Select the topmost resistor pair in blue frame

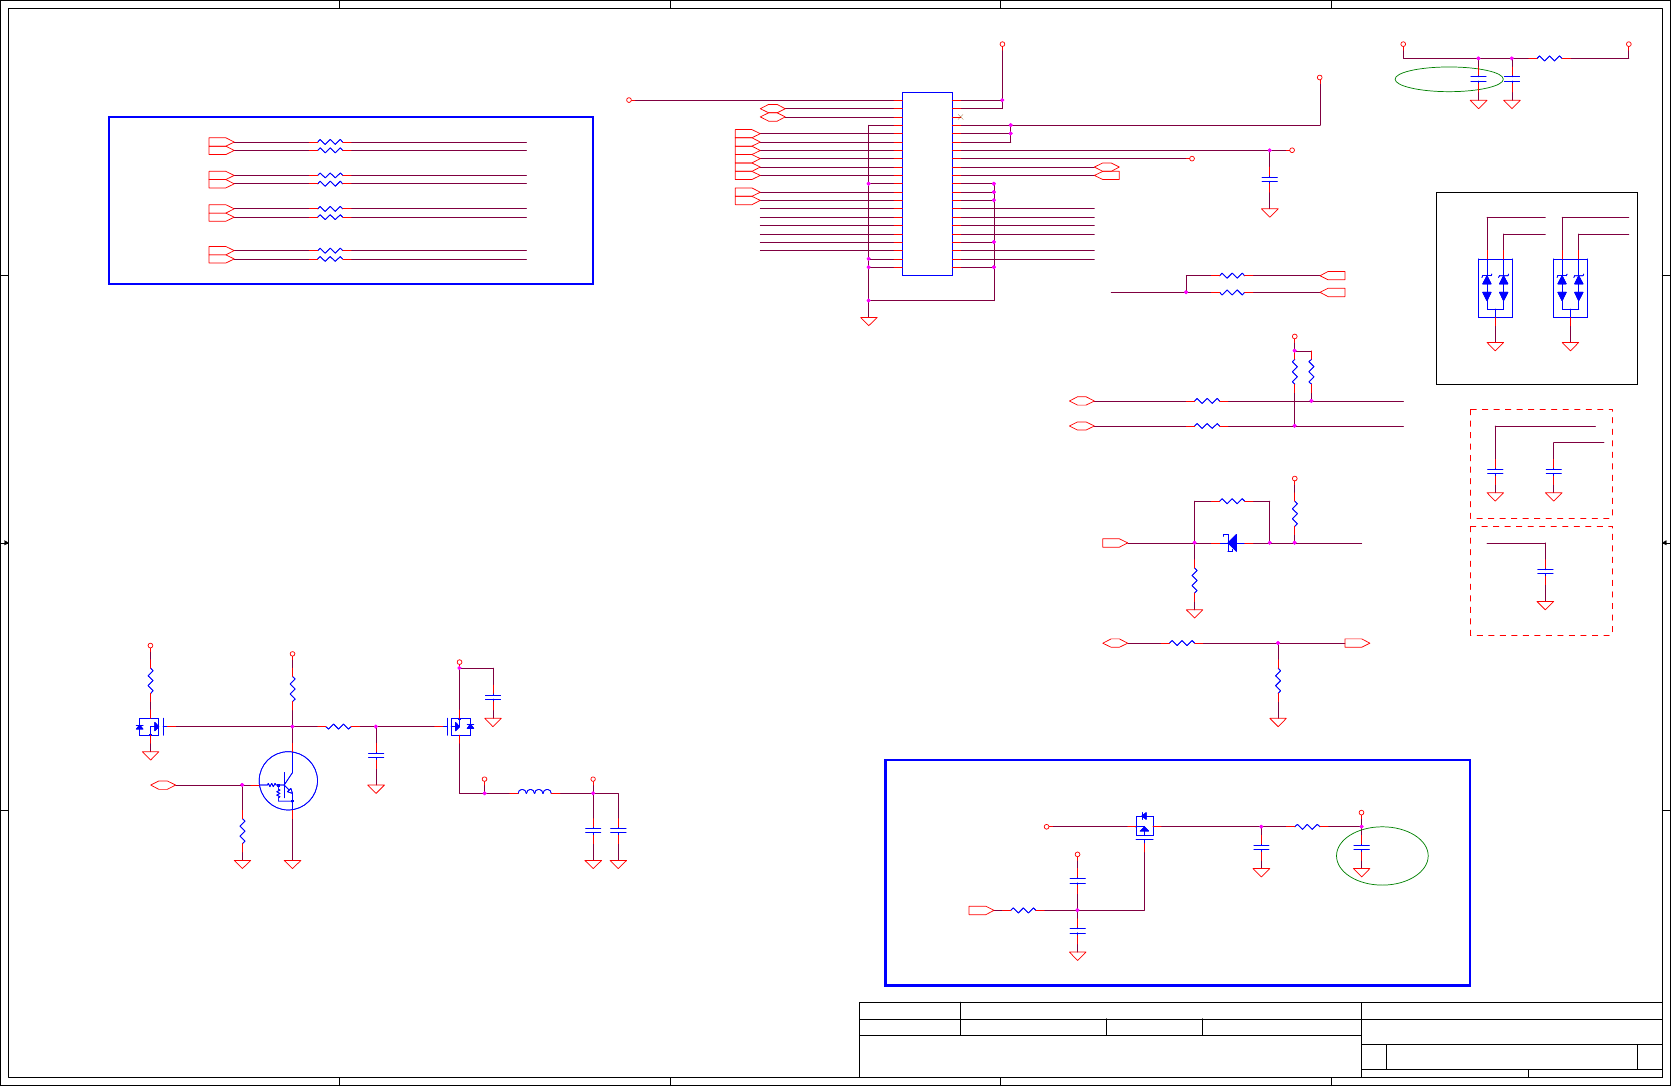[330, 146]
